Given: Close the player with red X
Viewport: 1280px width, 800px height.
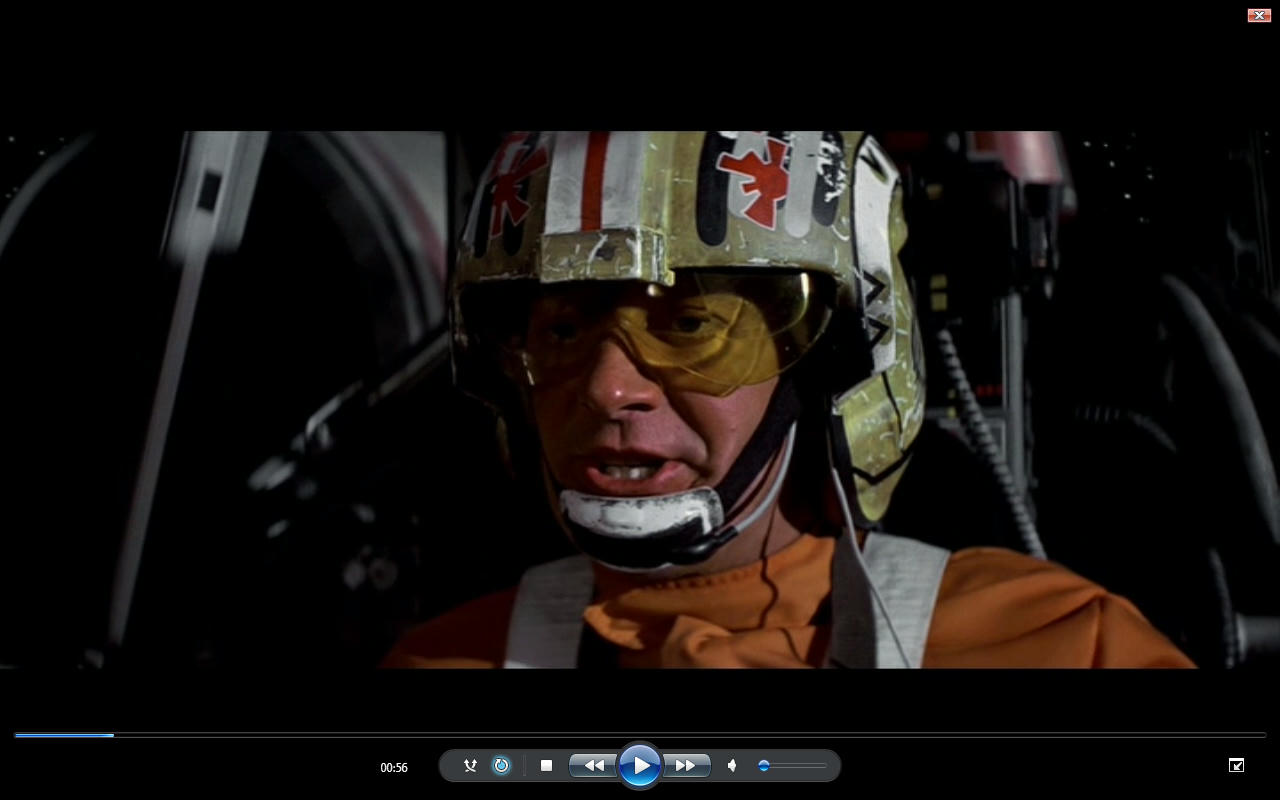Looking at the screenshot, I should (1259, 15).
